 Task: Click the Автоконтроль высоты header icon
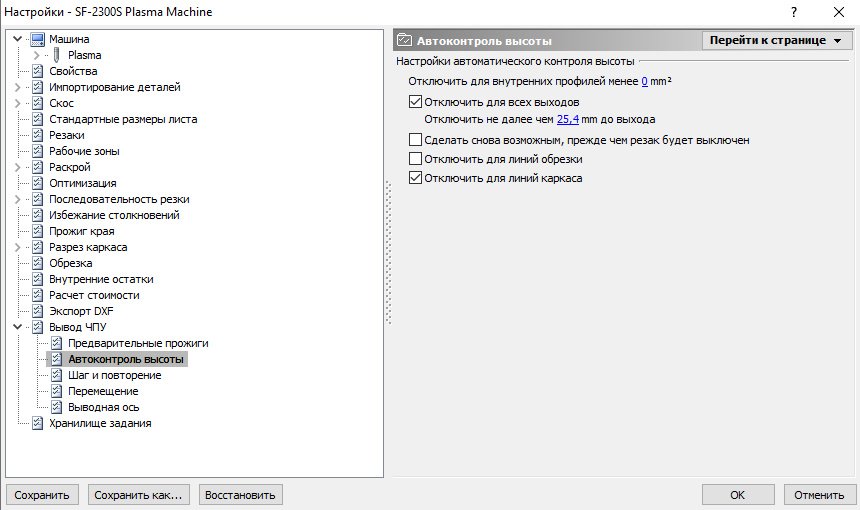[x=404, y=40]
